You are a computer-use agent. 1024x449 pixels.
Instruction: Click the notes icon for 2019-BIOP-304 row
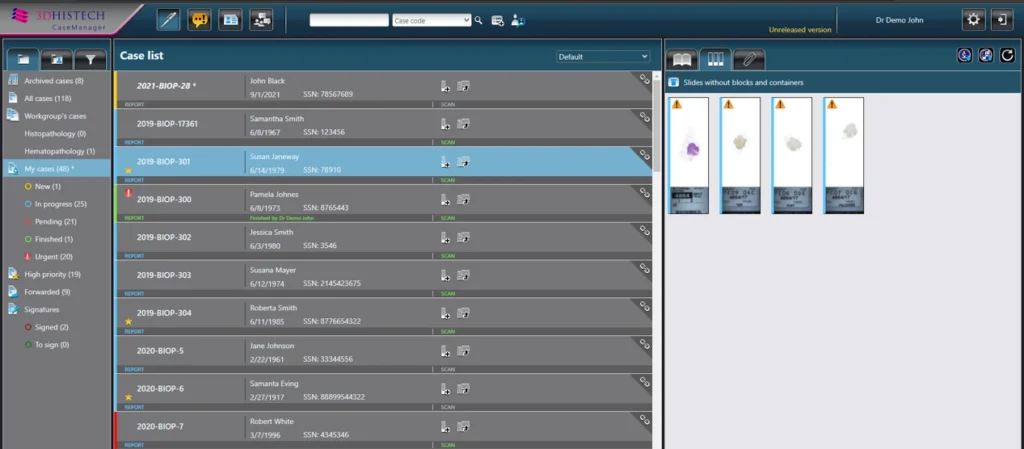pyautogui.click(x=464, y=313)
